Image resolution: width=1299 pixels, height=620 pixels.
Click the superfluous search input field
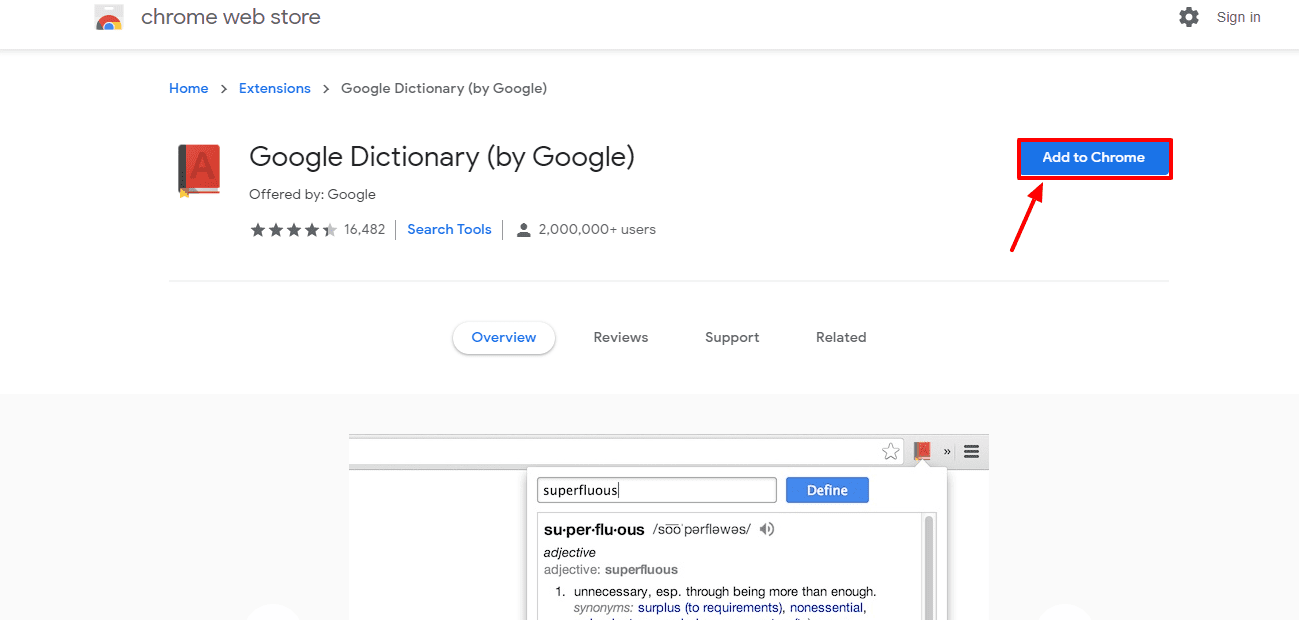coord(657,490)
